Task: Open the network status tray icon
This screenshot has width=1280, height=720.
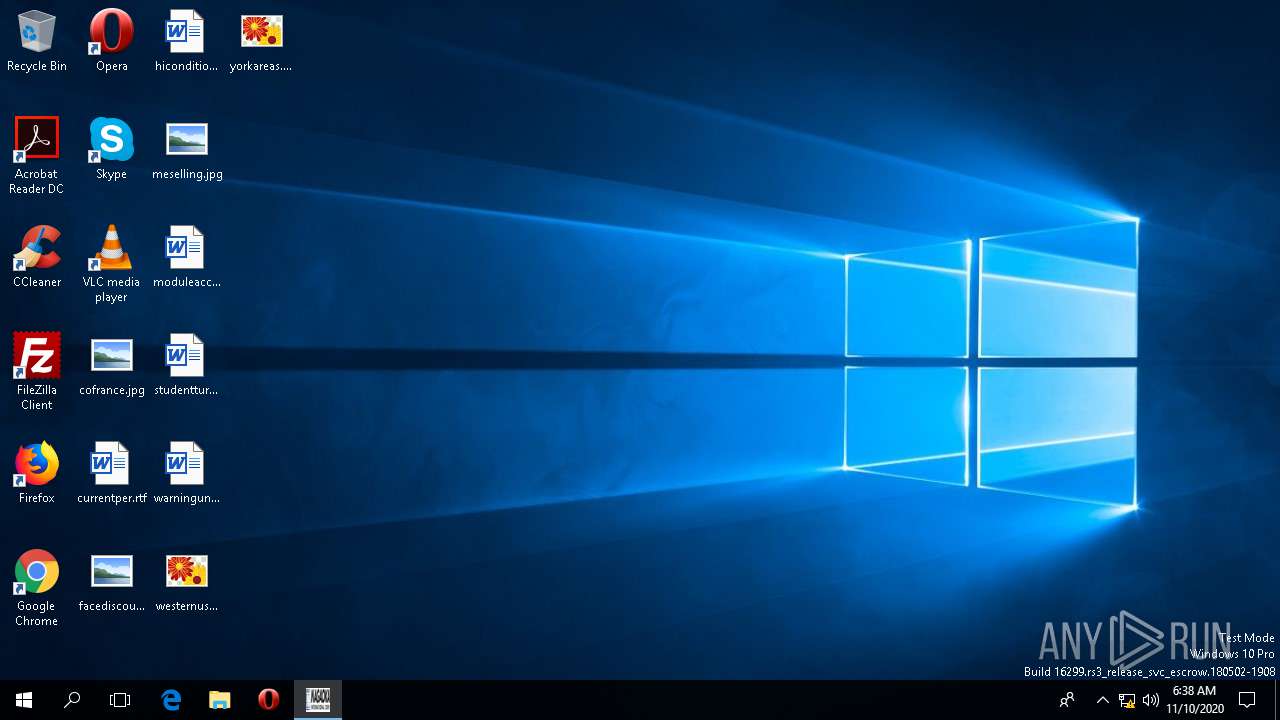Action: tap(1127, 700)
